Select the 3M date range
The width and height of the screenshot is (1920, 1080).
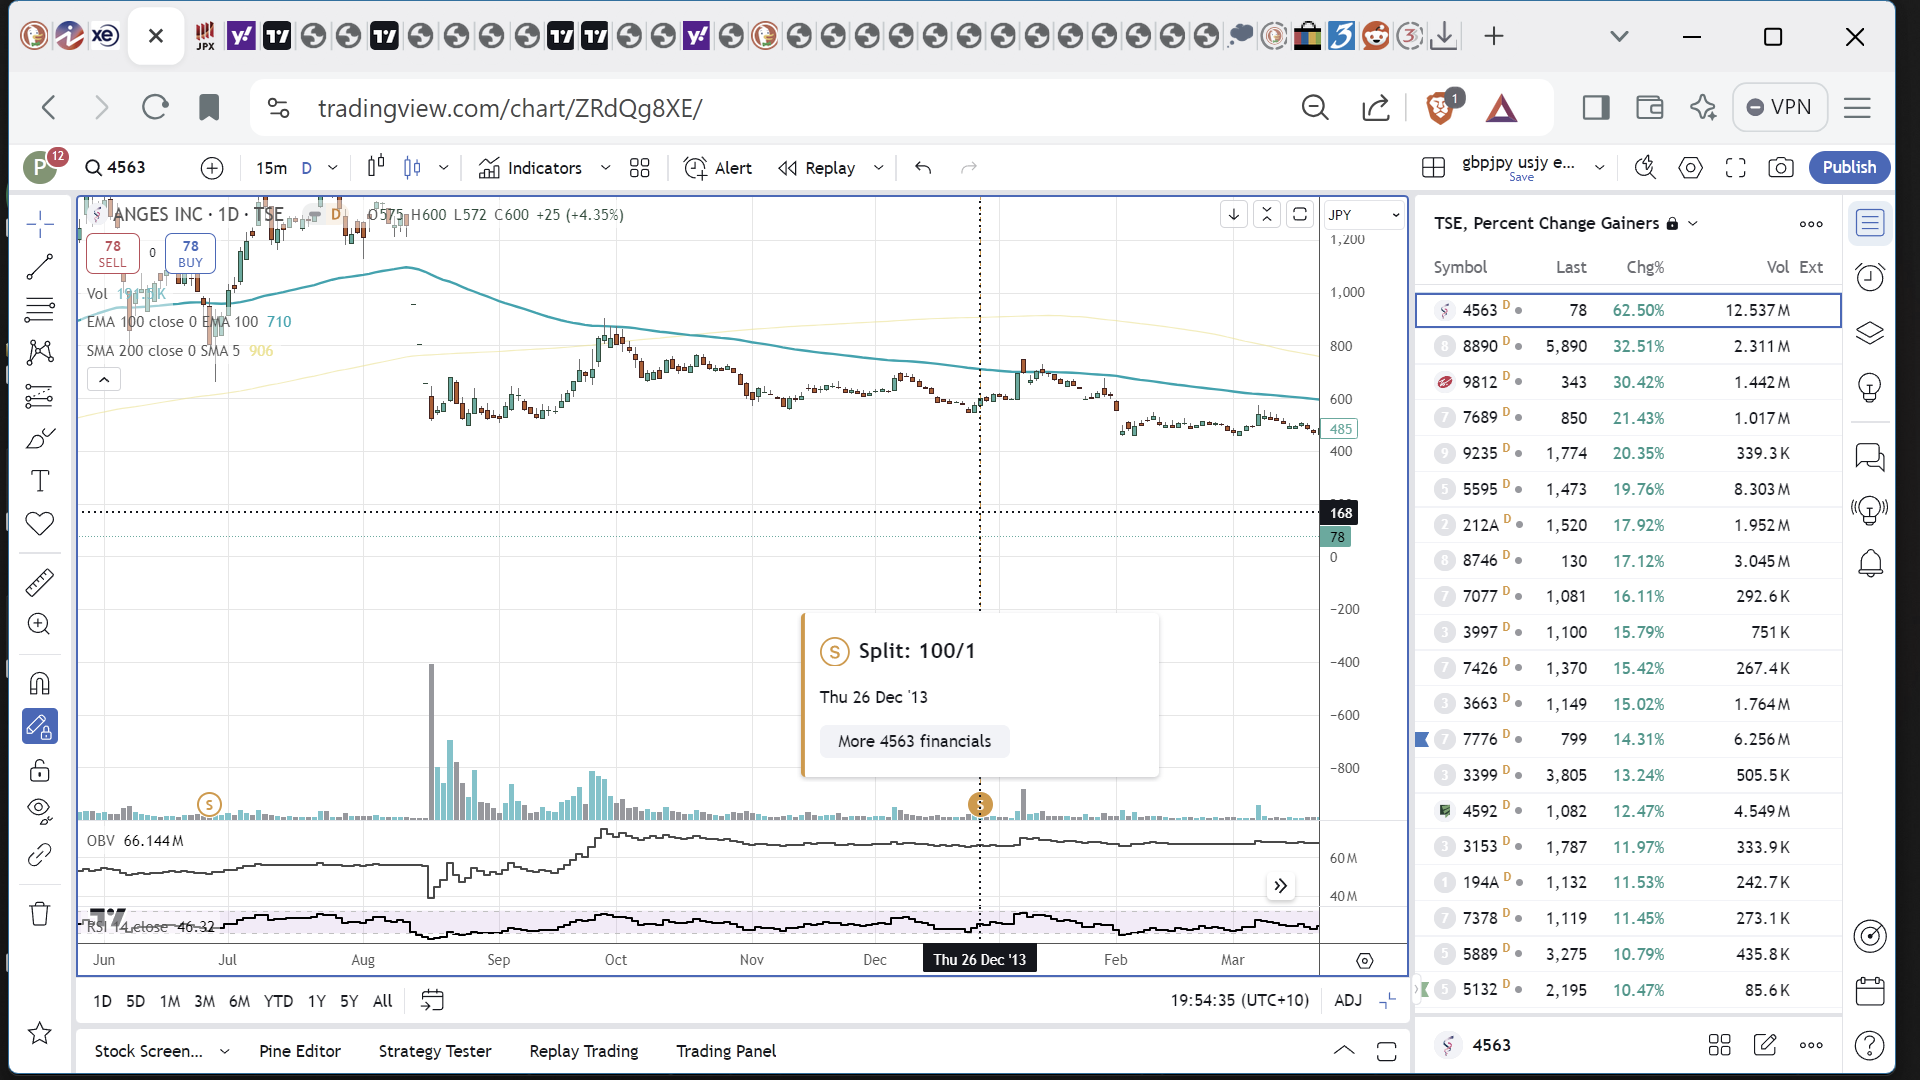click(204, 1001)
